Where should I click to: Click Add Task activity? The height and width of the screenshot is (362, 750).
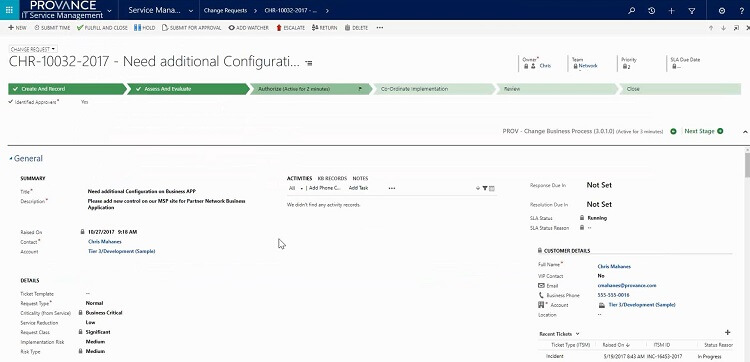click(358, 188)
